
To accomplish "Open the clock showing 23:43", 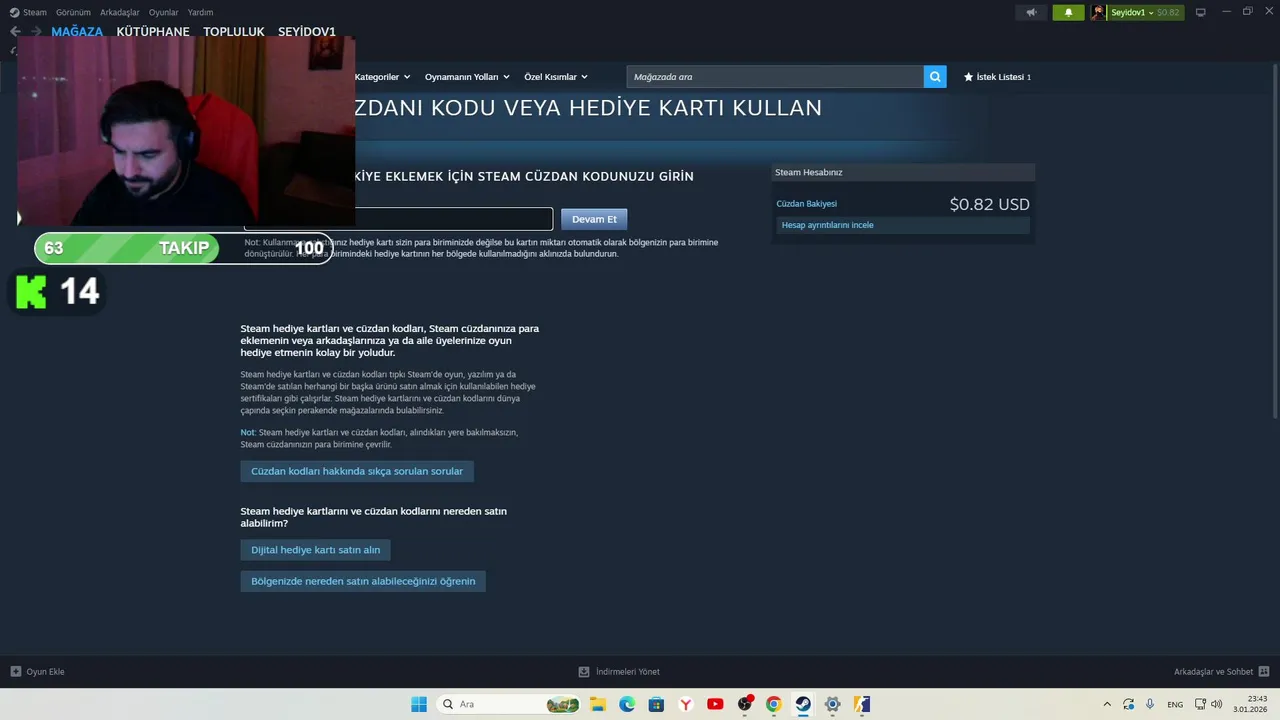I will point(1252,704).
